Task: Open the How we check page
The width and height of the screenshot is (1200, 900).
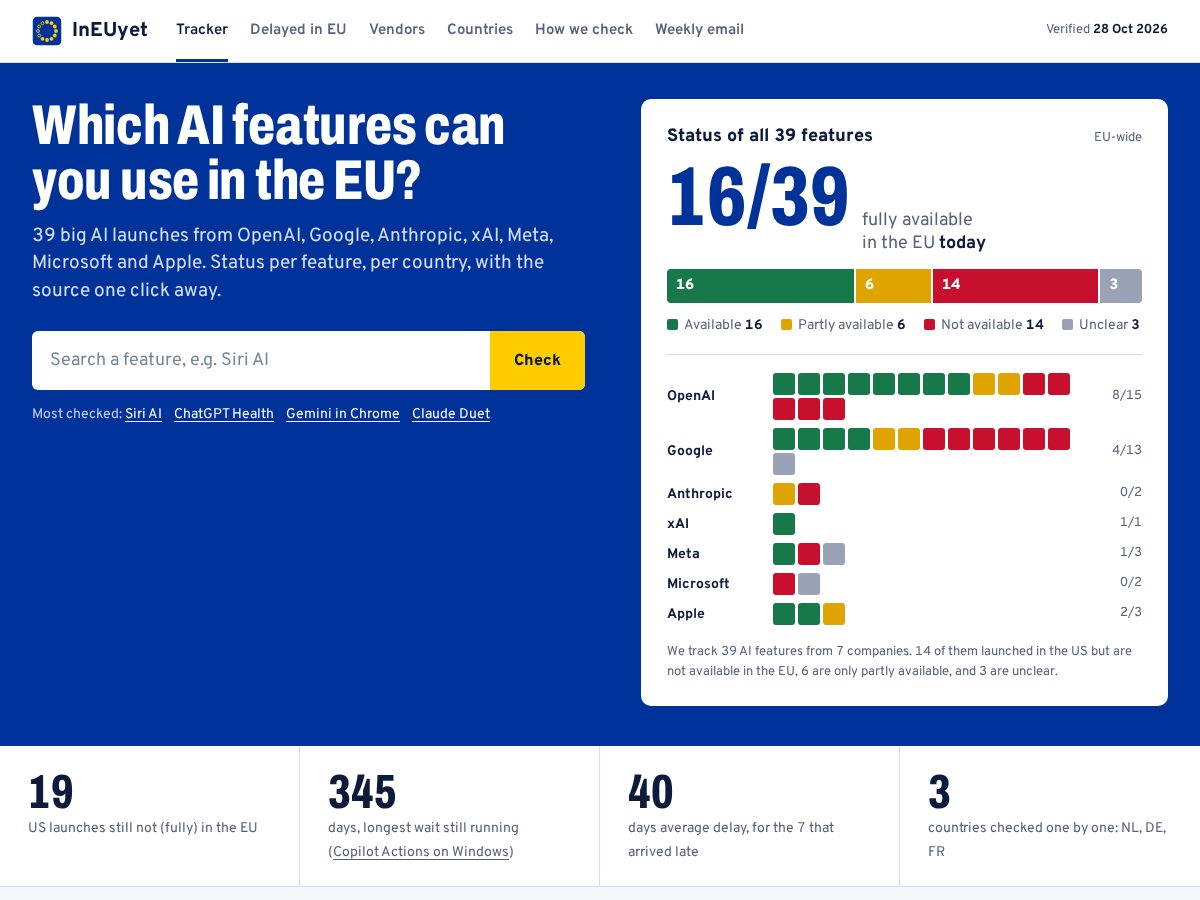Action: point(584,29)
